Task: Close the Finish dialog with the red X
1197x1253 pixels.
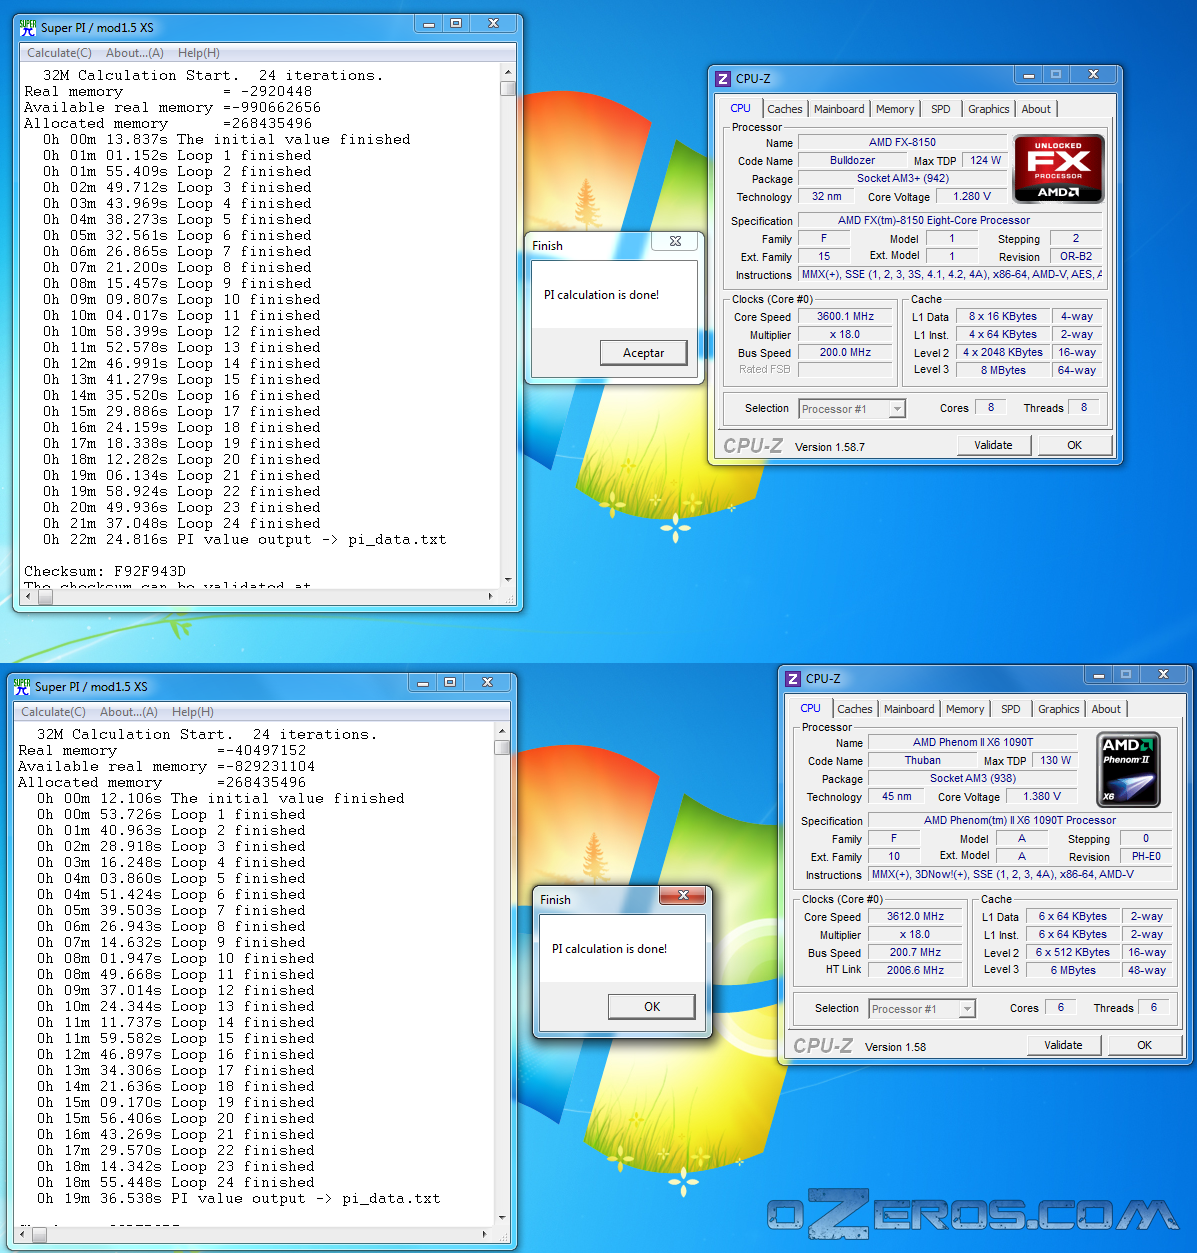Action: point(684,895)
